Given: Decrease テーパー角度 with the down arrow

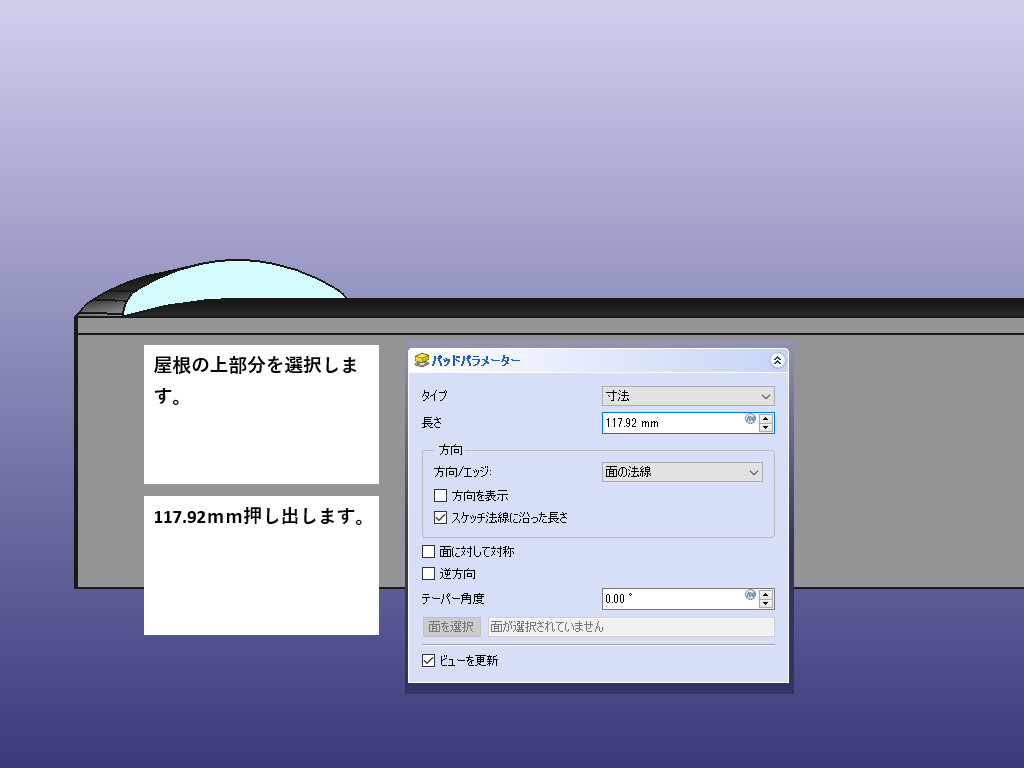Looking at the screenshot, I should 766,604.
